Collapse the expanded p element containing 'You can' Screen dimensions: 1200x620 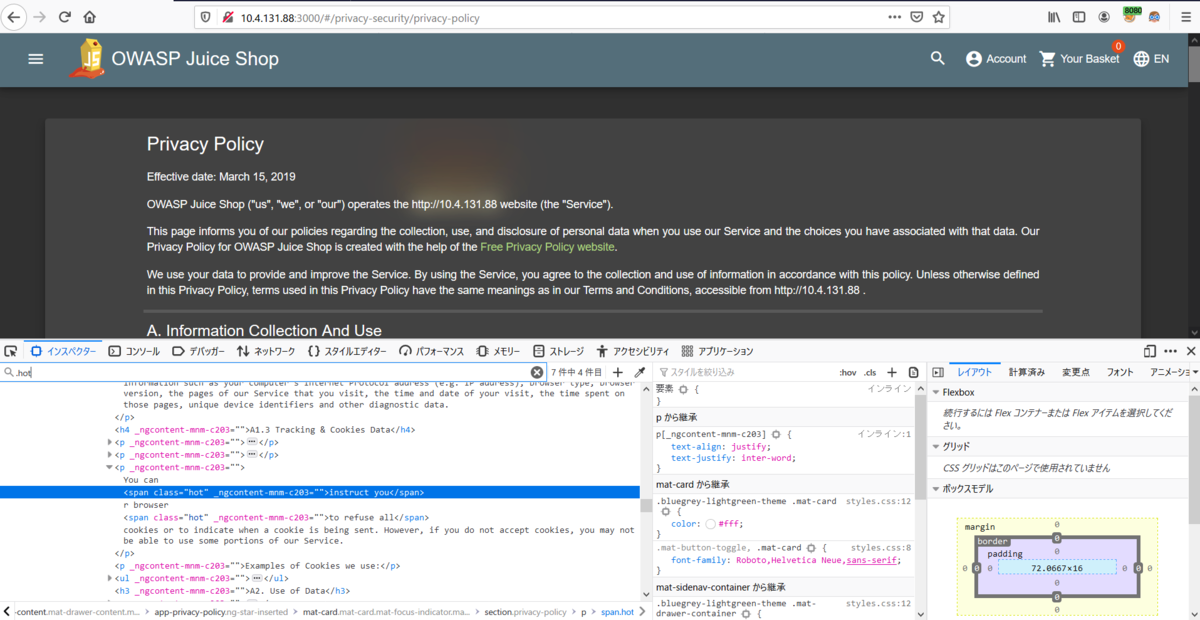coord(110,467)
